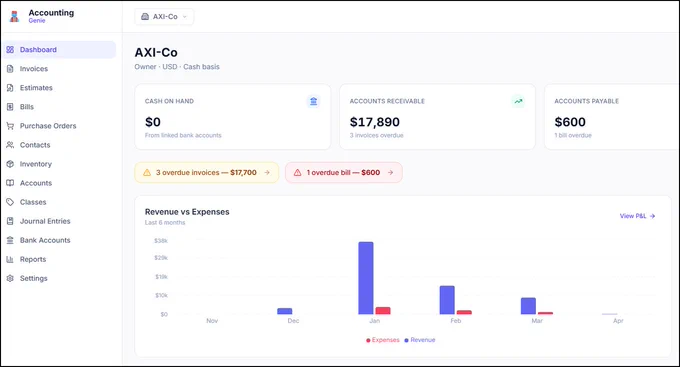Click the Cash on Hand card
The image size is (680, 367).
[233, 117]
